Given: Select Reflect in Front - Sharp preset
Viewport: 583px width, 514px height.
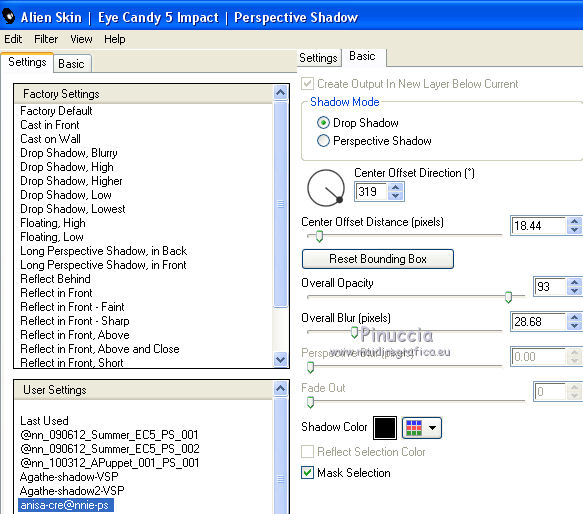Looking at the screenshot, I should (x=75, y=321).
